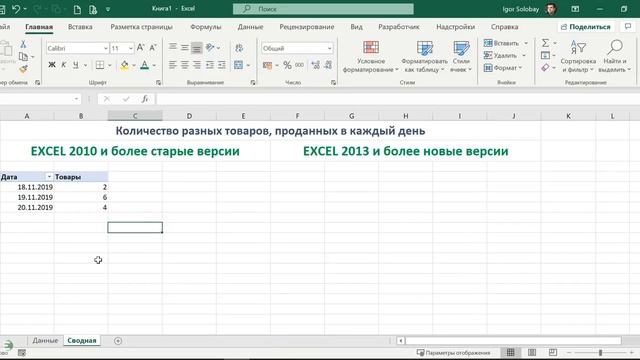Switch to the Рецензирование tab
The image size is (640, 360).
pyautogui.click(x=307, y=27)
